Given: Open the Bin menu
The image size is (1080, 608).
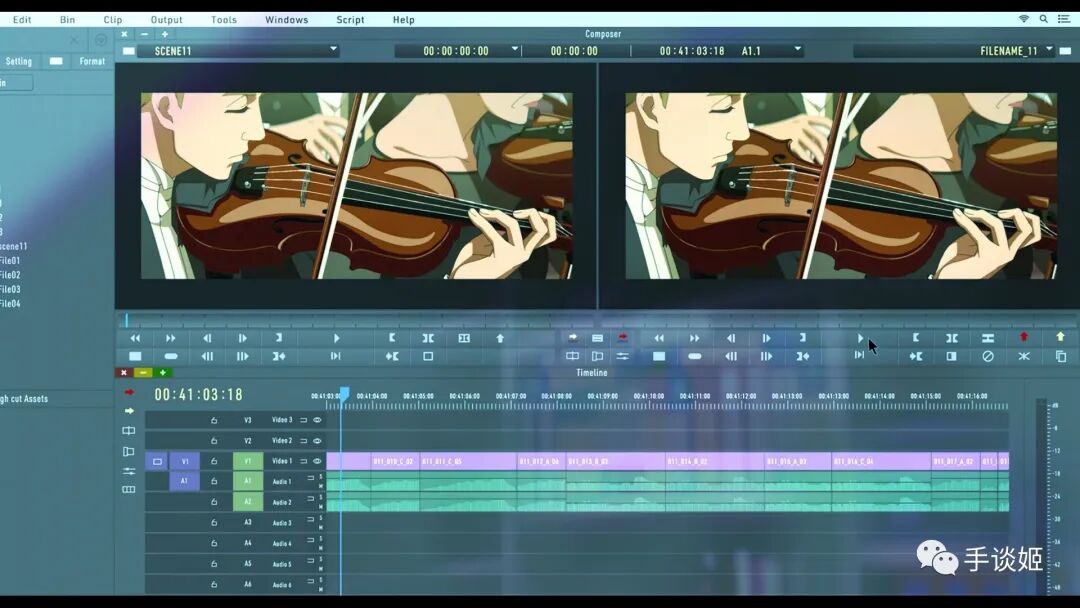Looking at the screenshot, I should point(68,19).
